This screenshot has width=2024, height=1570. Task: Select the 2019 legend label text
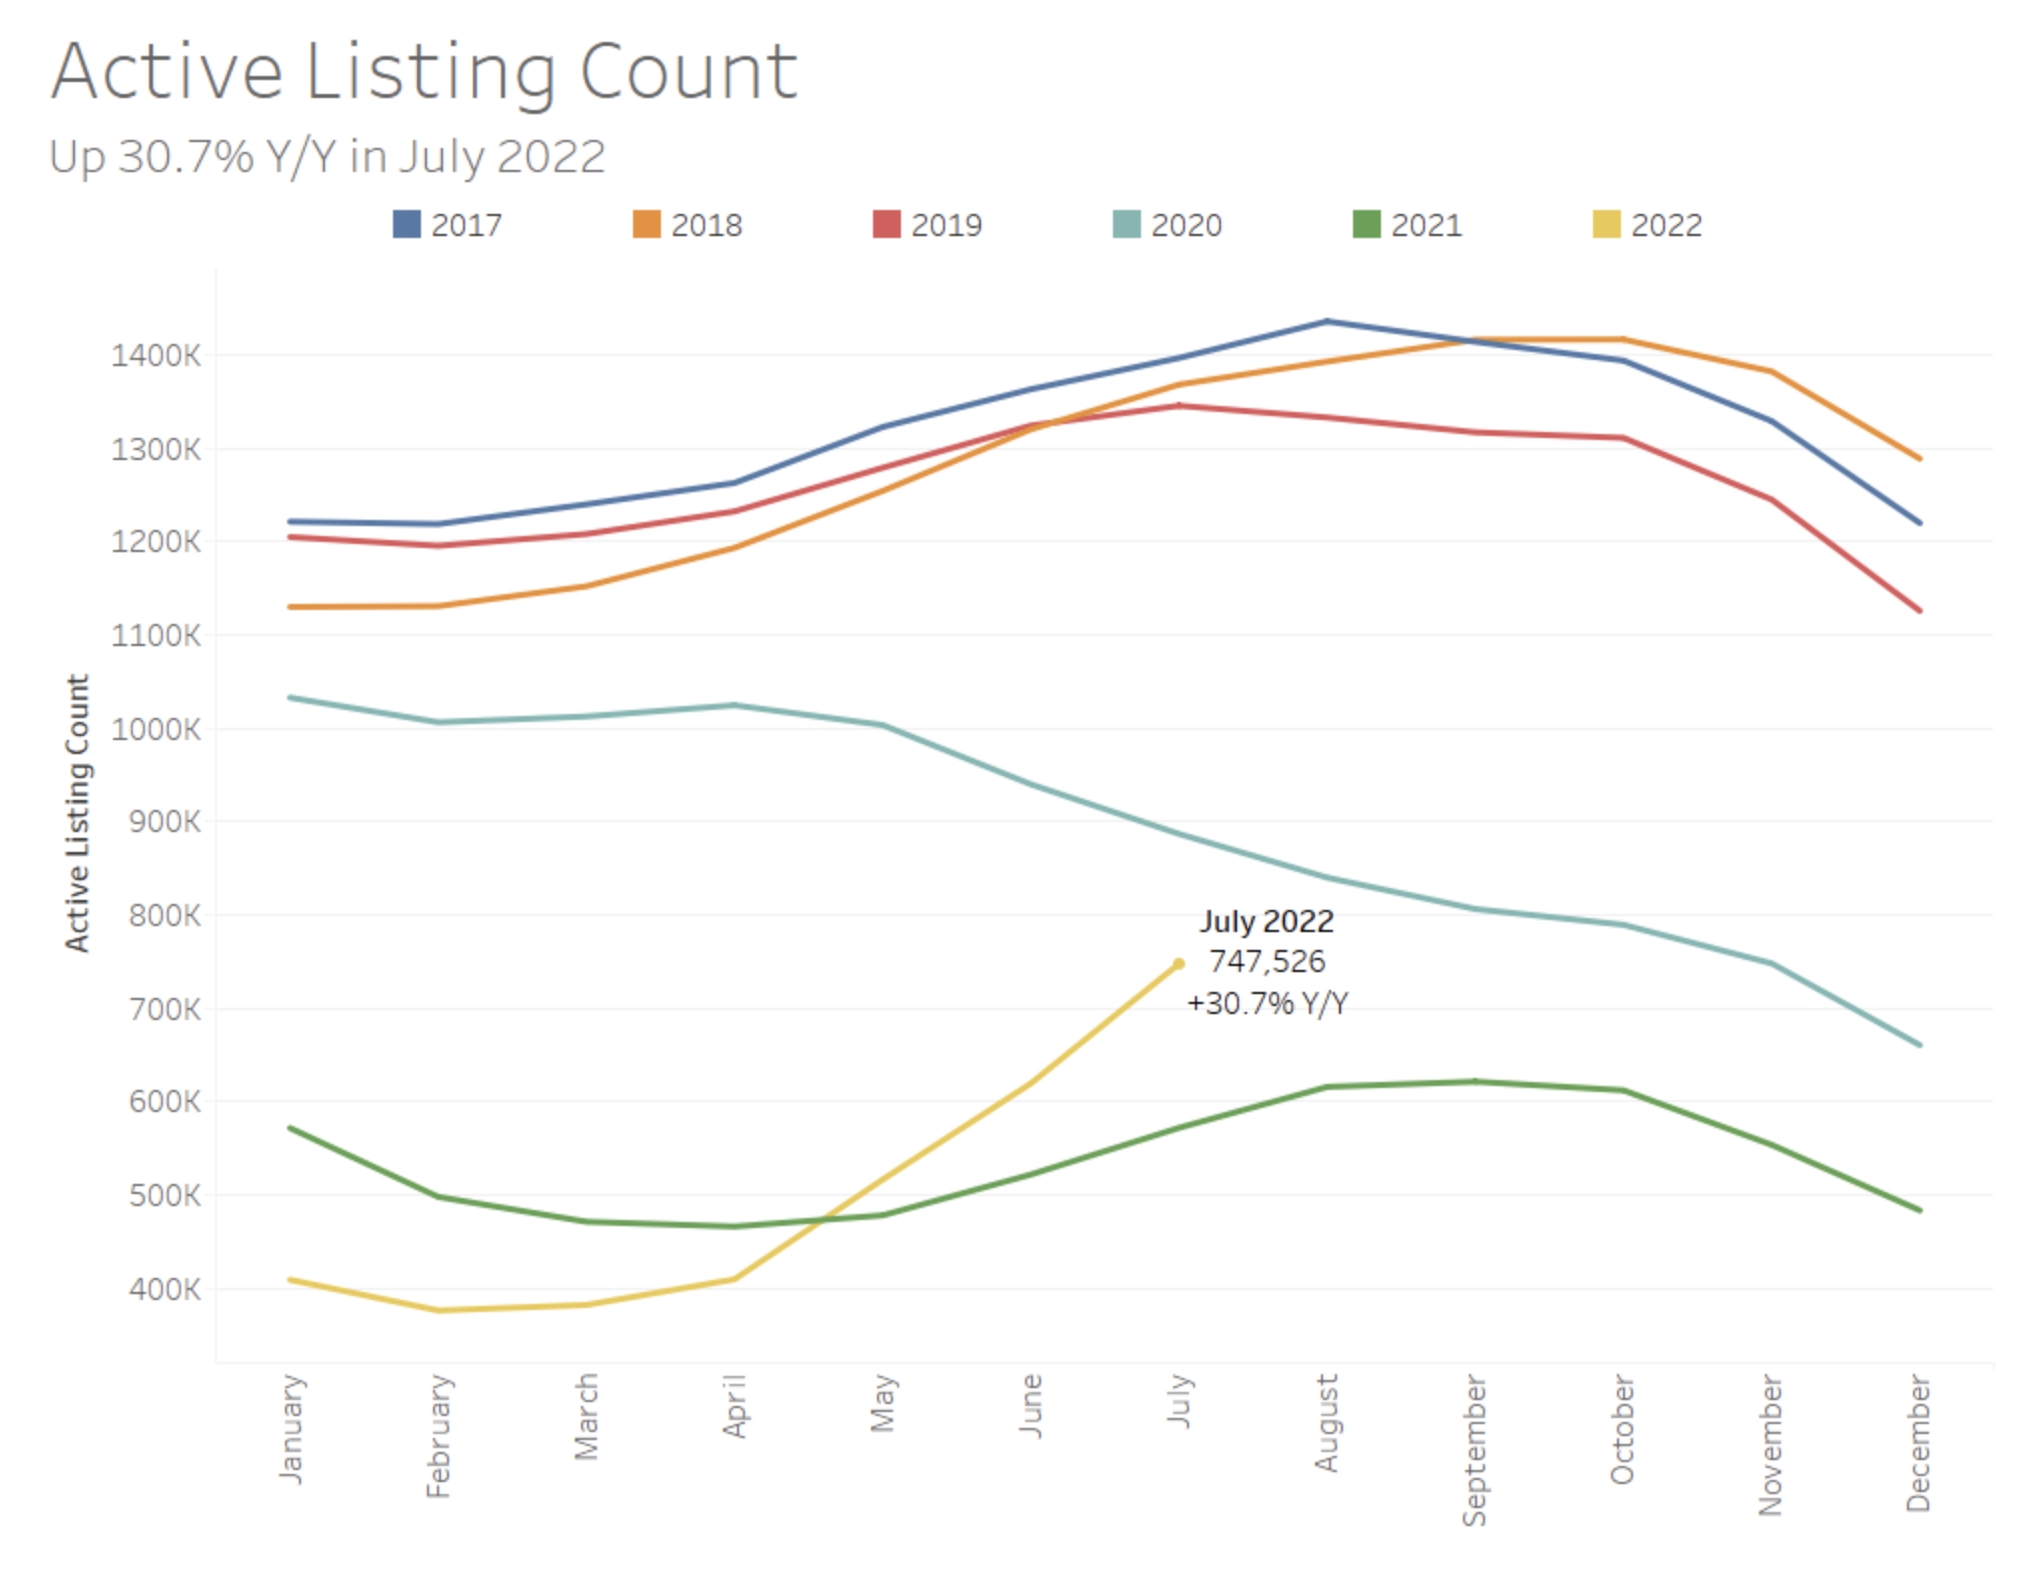click(x=946, y=225)
